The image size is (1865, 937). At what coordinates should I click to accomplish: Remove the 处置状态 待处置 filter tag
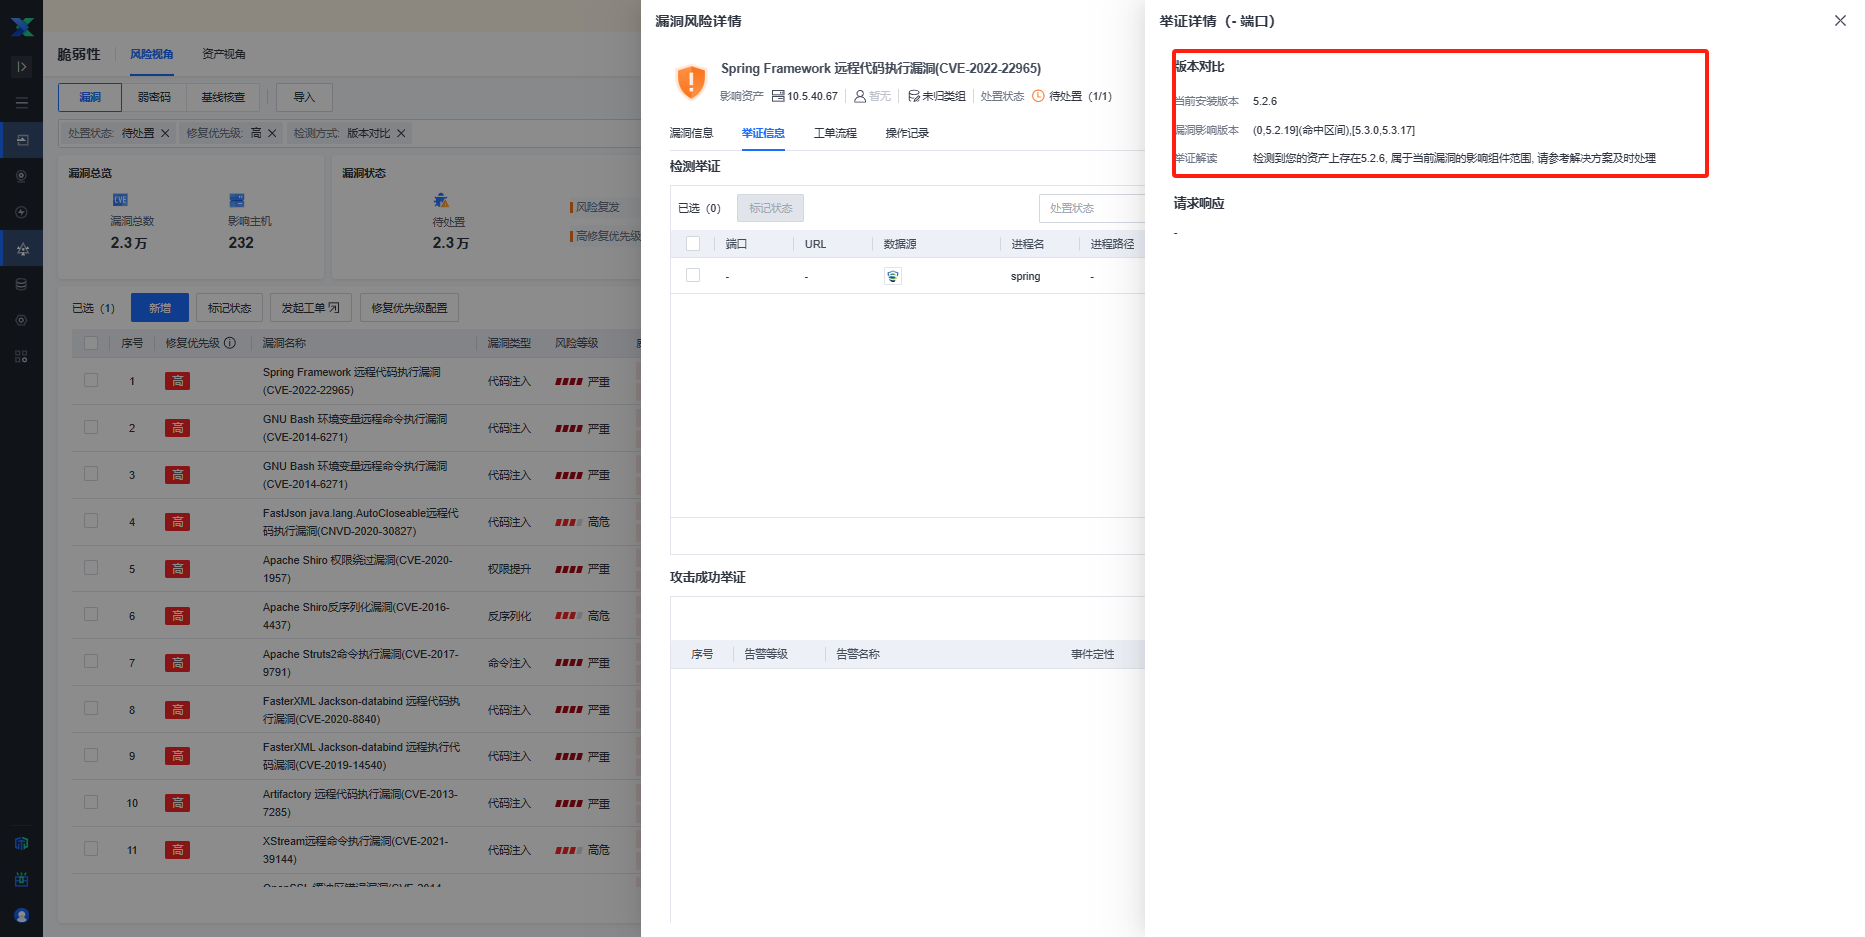click(166, 133)
